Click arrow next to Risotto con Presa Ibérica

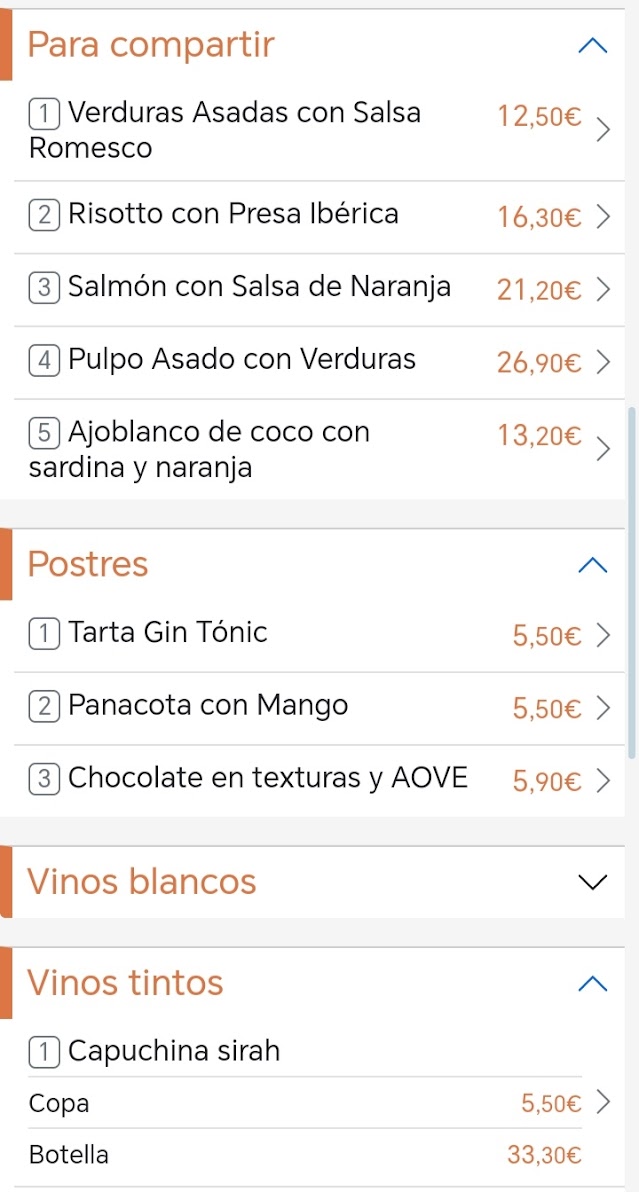602,217
